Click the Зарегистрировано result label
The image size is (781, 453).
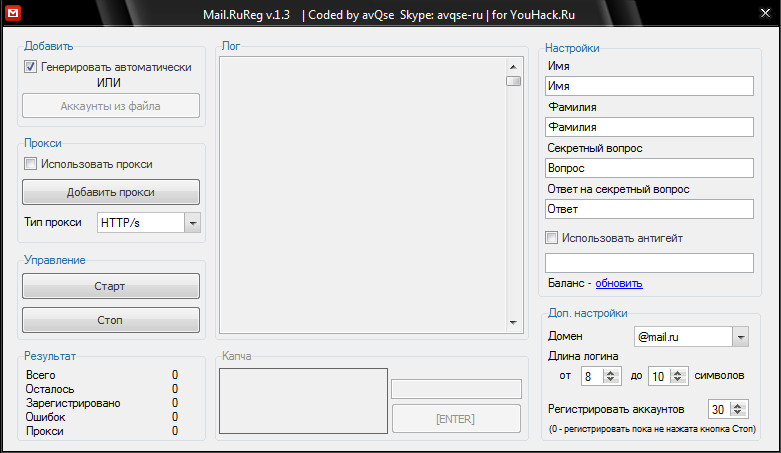[73, 403]
